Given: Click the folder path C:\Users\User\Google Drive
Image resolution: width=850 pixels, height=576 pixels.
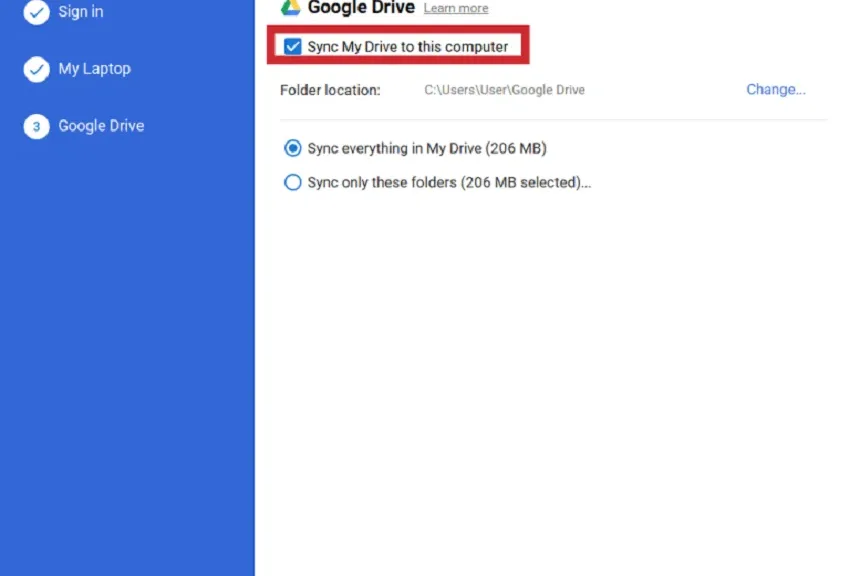Looking at the screenshot, I should click(504, 90).
